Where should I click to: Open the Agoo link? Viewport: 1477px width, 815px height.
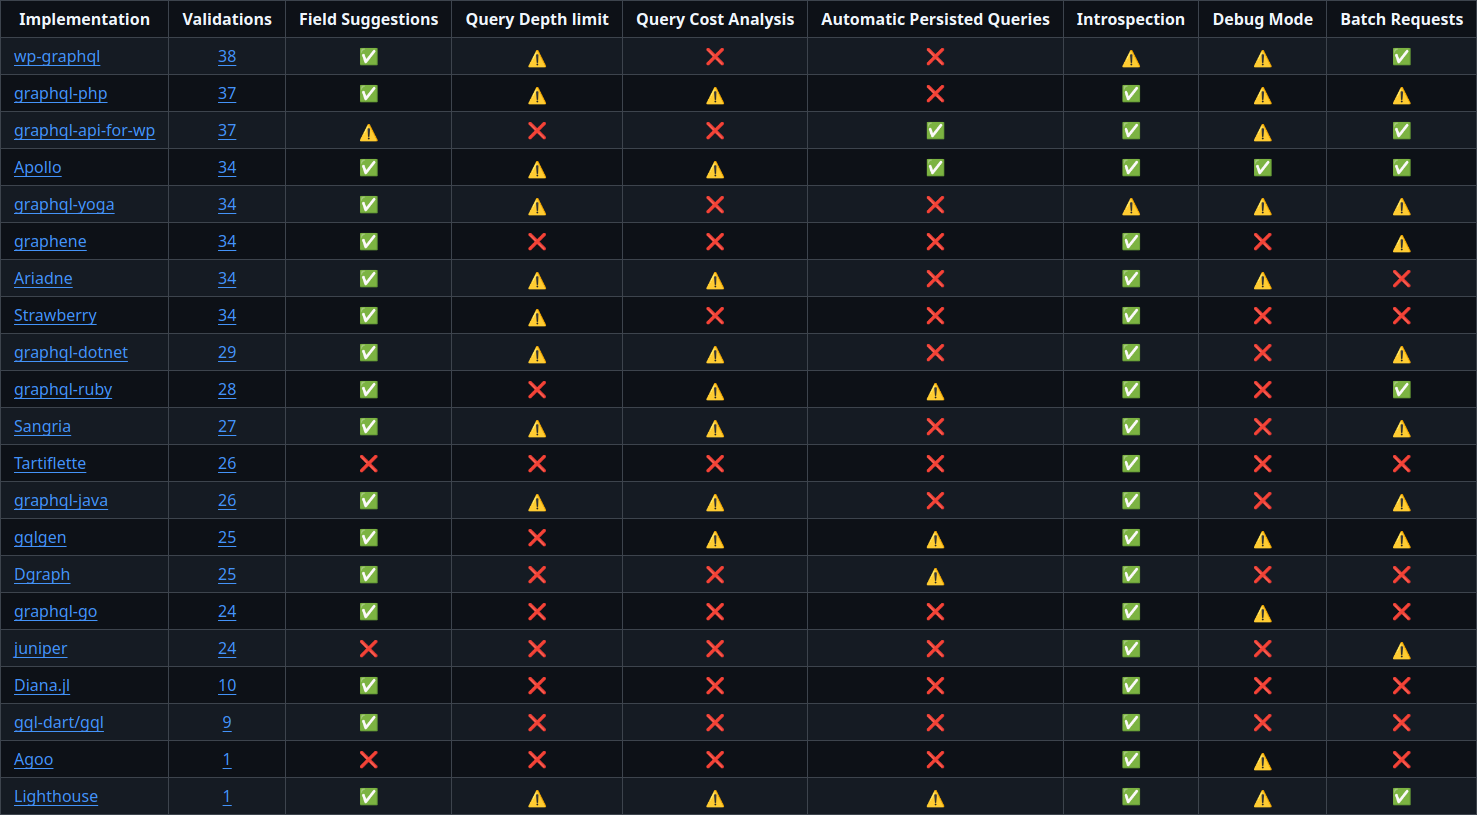click(33, 760)
